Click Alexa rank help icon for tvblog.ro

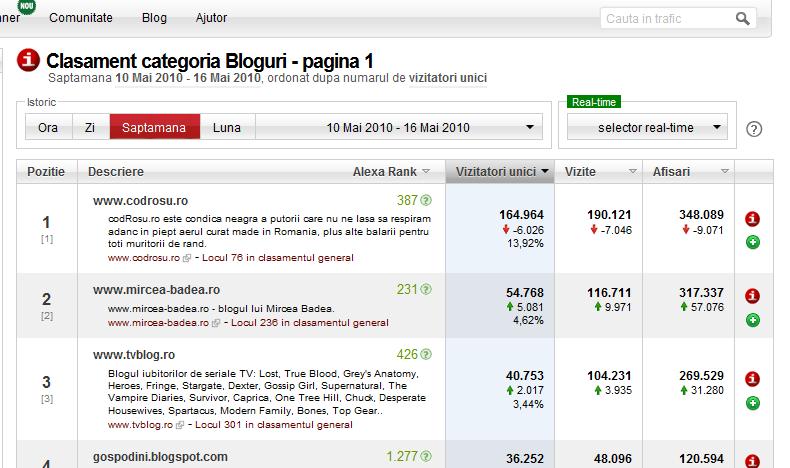[x=426, y=354]
